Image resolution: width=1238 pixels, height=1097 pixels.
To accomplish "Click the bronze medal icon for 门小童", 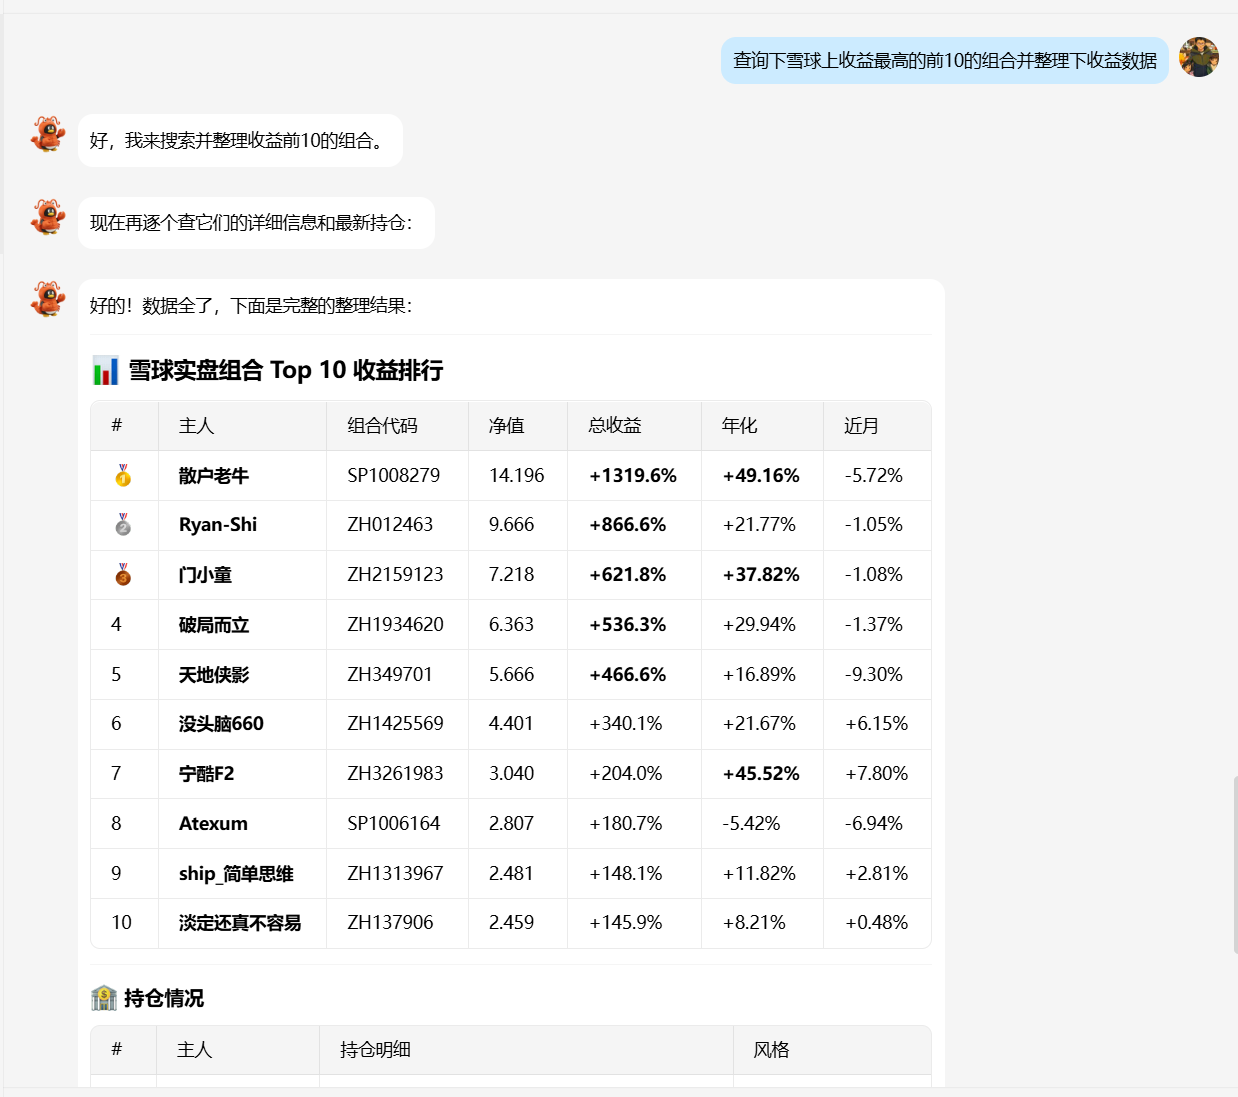I will point(123,575).
